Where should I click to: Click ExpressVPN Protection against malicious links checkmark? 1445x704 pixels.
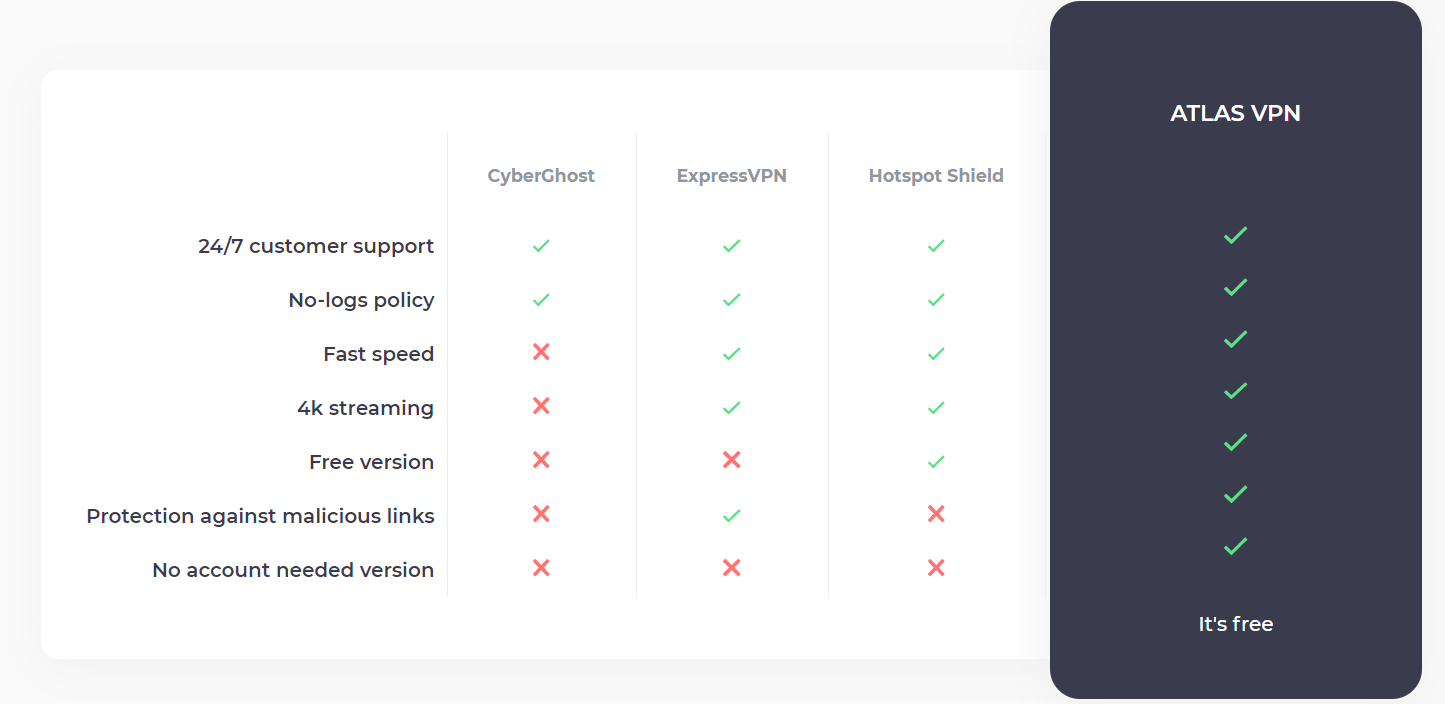(732, 516)
